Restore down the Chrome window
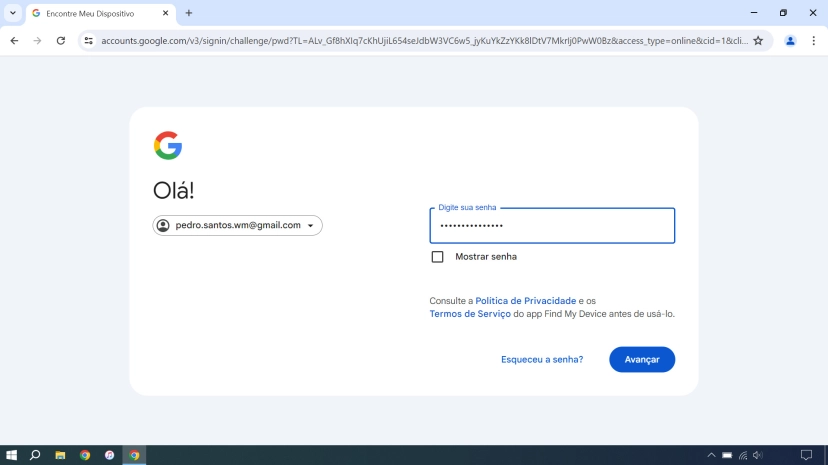 (783, 13)
